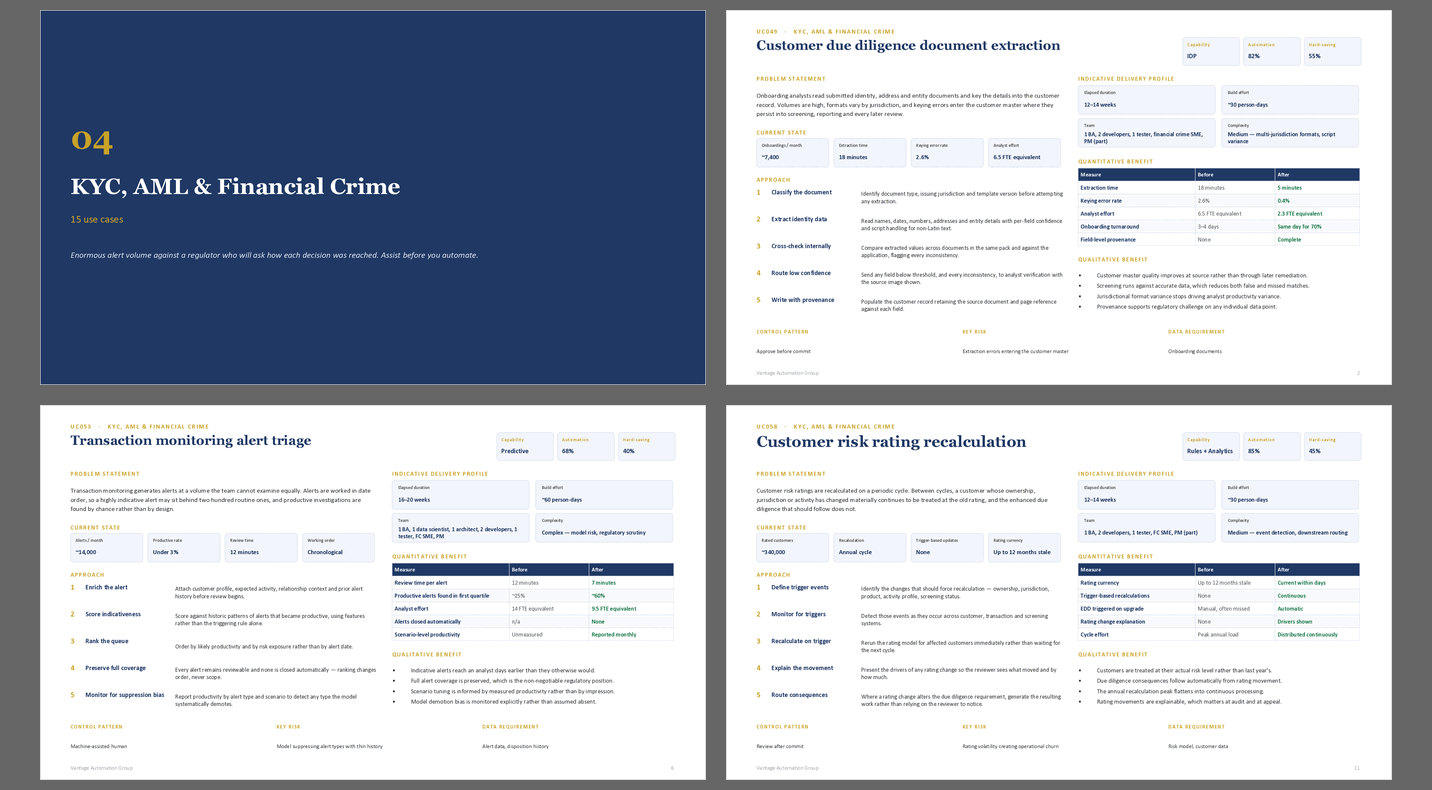This screenshot has width=1432, height=790.
Task: Click the "7 minutes" review time cell
Action: 603,582
